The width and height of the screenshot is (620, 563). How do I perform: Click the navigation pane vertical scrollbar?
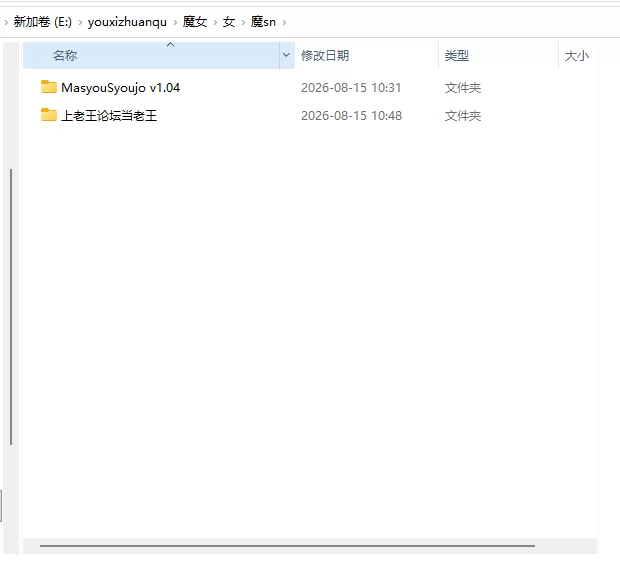[x=11, y=307]
